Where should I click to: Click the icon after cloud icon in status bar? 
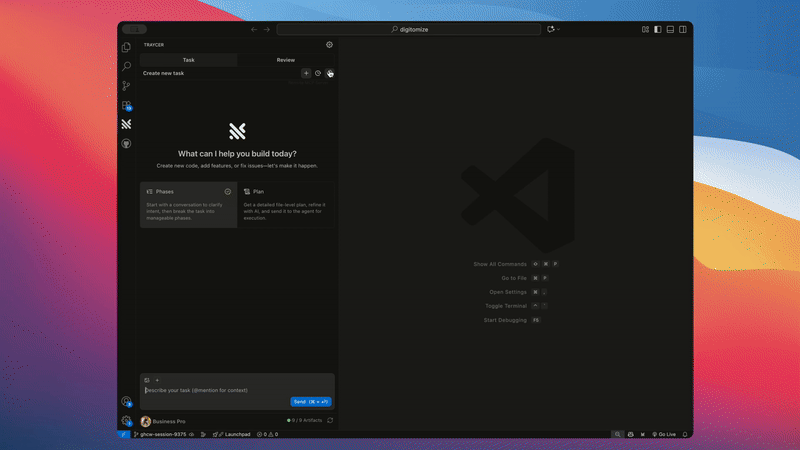click(203, 434)
